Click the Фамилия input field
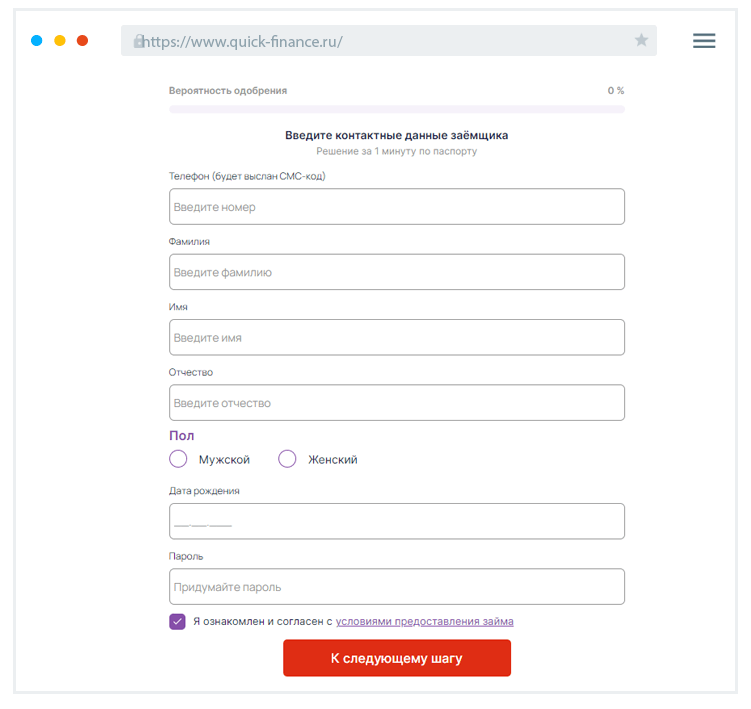The width and height of the screenshot is (751, 709). click(x=397, y=272)
